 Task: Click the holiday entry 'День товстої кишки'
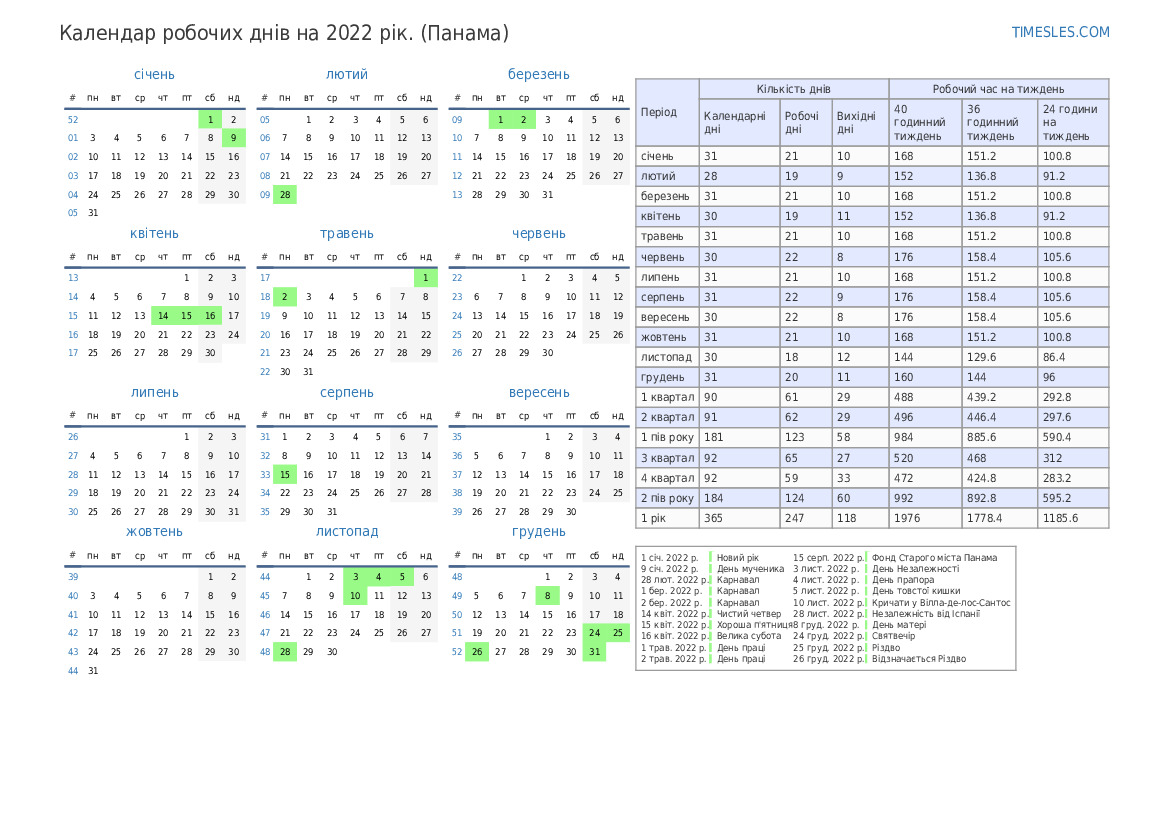(916, 591)
